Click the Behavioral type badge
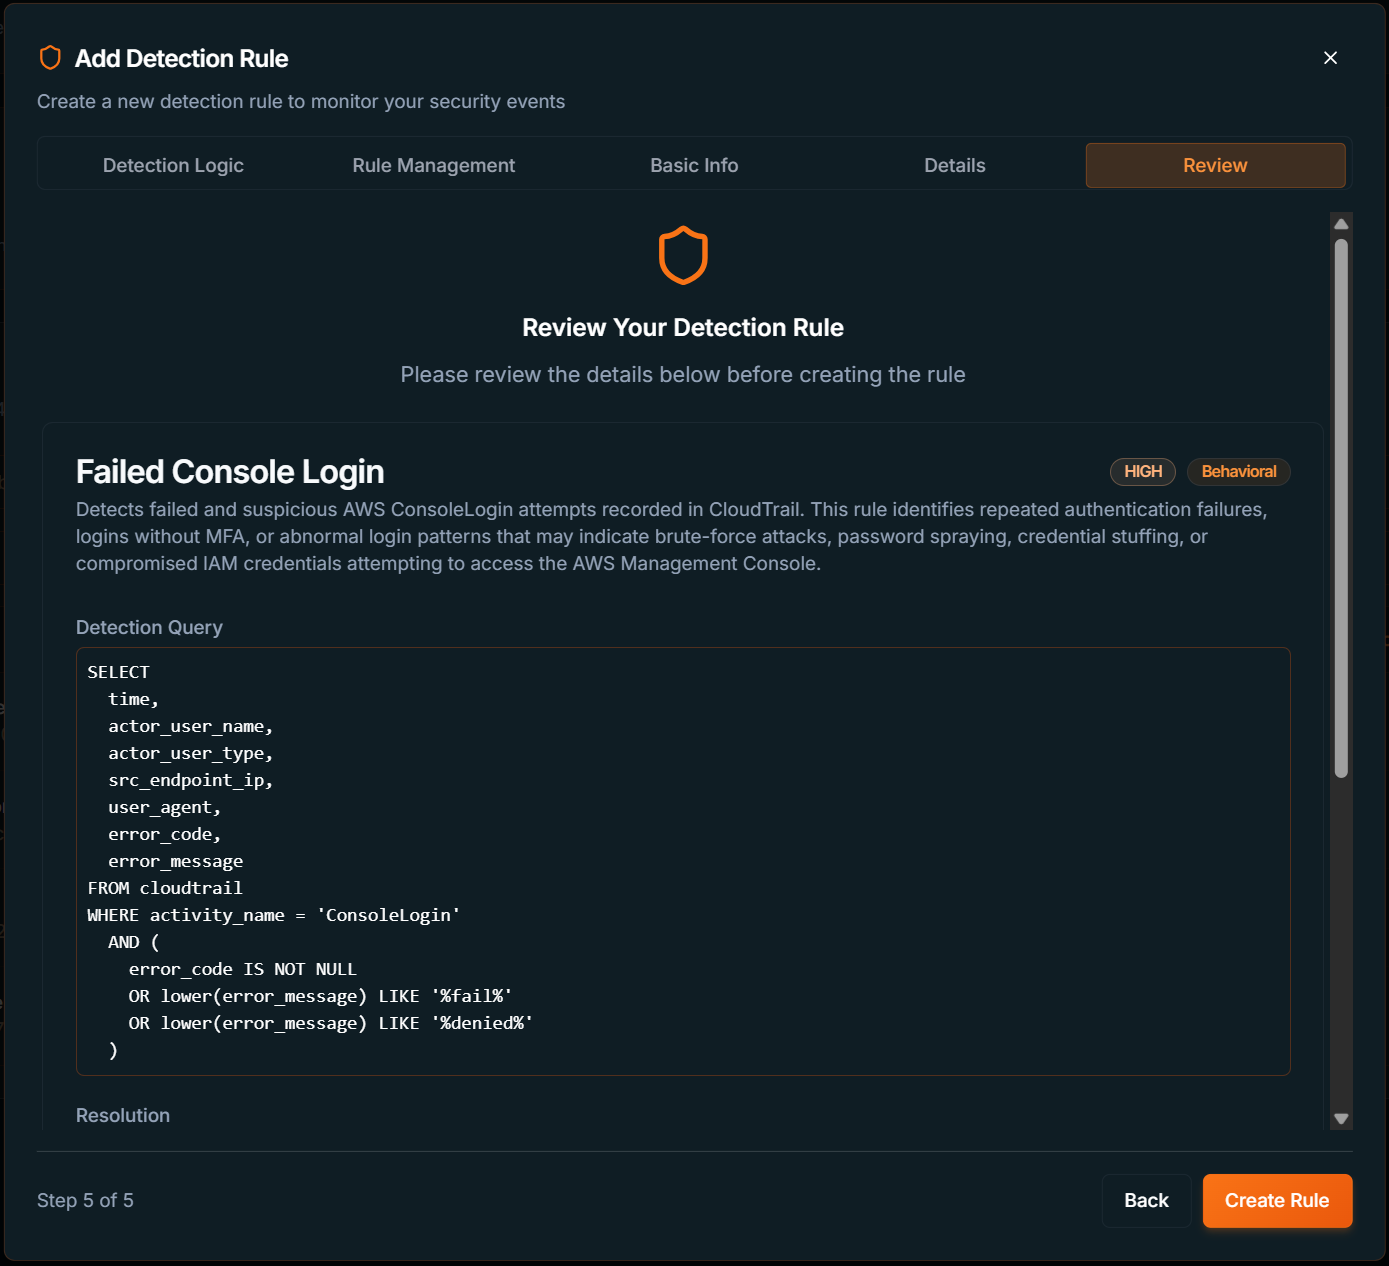This screenshot has width=1389, height=1266. pyautogui.click(x=1239, y=471)
